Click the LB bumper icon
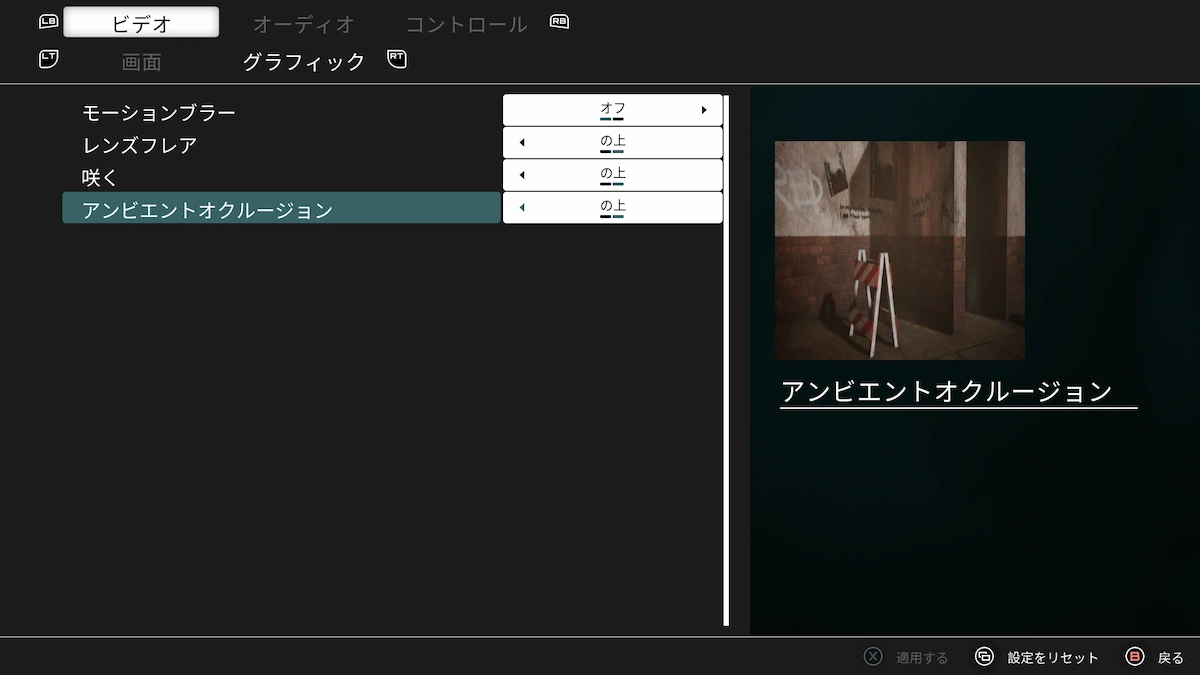Screen dimensions: 1200x675 tap(49, 21)
